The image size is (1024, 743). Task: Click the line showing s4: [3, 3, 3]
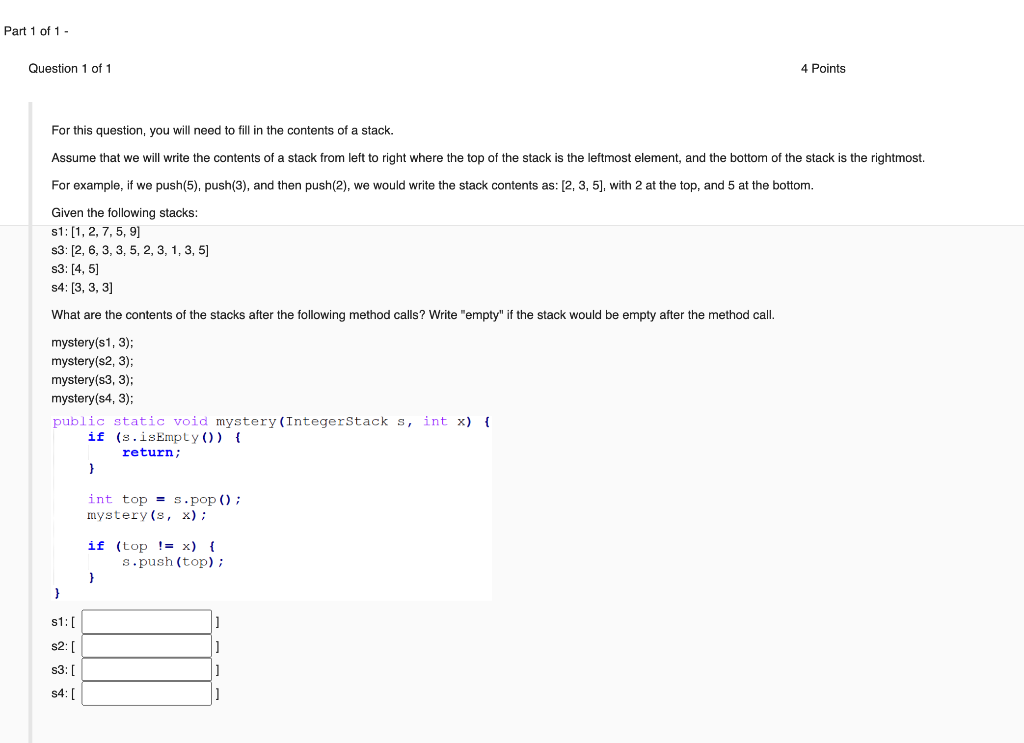point(84,287)
